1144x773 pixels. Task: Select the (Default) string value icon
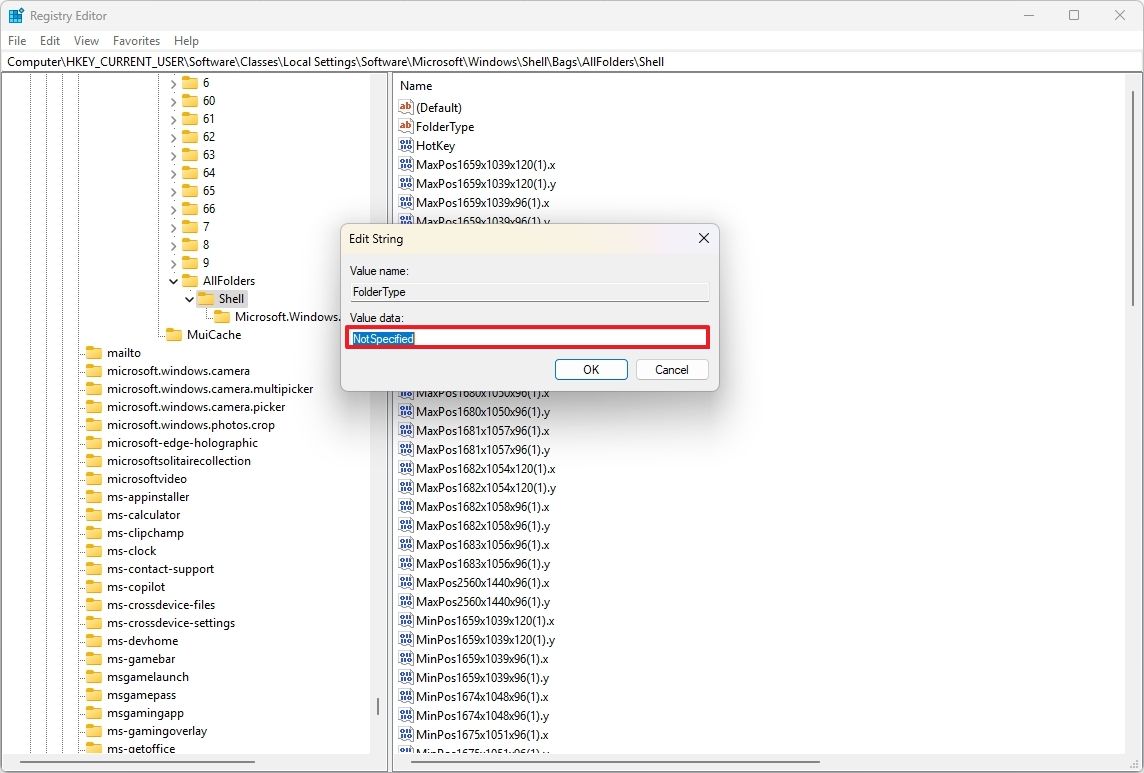point(406,108)
